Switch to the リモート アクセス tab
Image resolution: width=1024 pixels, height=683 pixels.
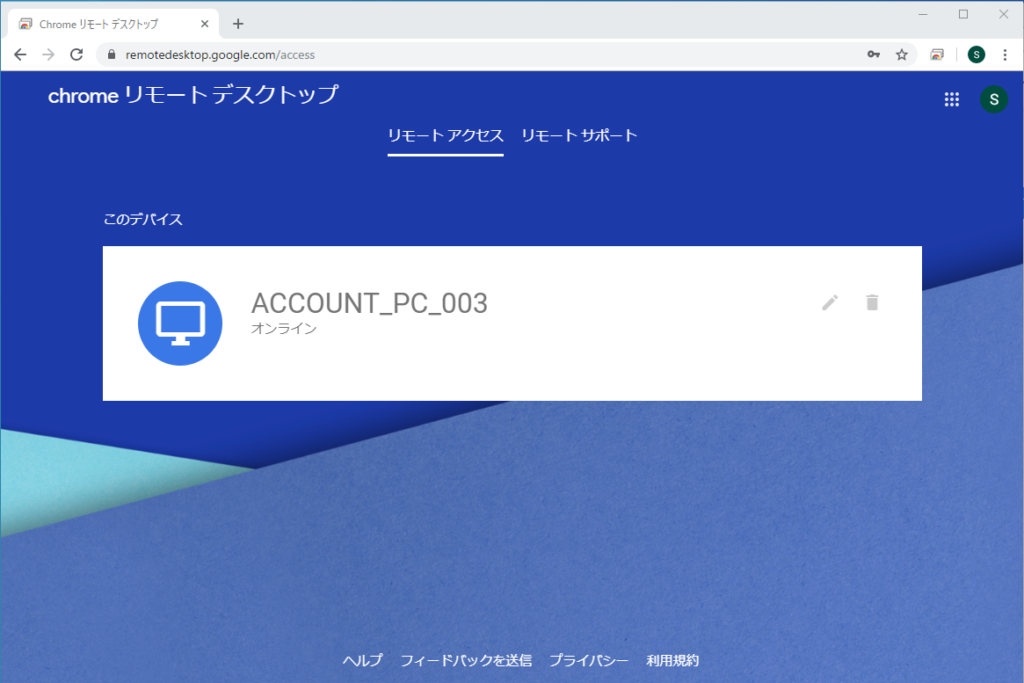pyautogui.click(x=445, y=136)
